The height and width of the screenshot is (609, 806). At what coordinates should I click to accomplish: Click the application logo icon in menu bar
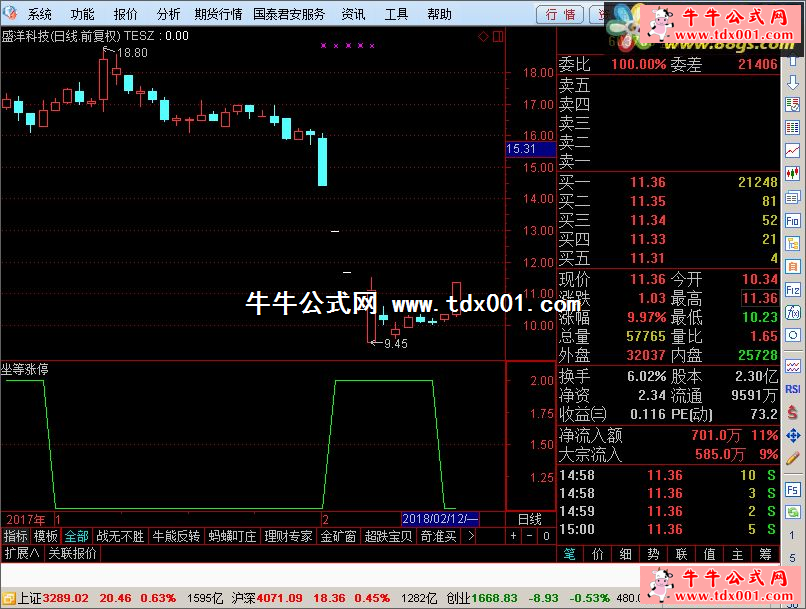tap(9, 13)
